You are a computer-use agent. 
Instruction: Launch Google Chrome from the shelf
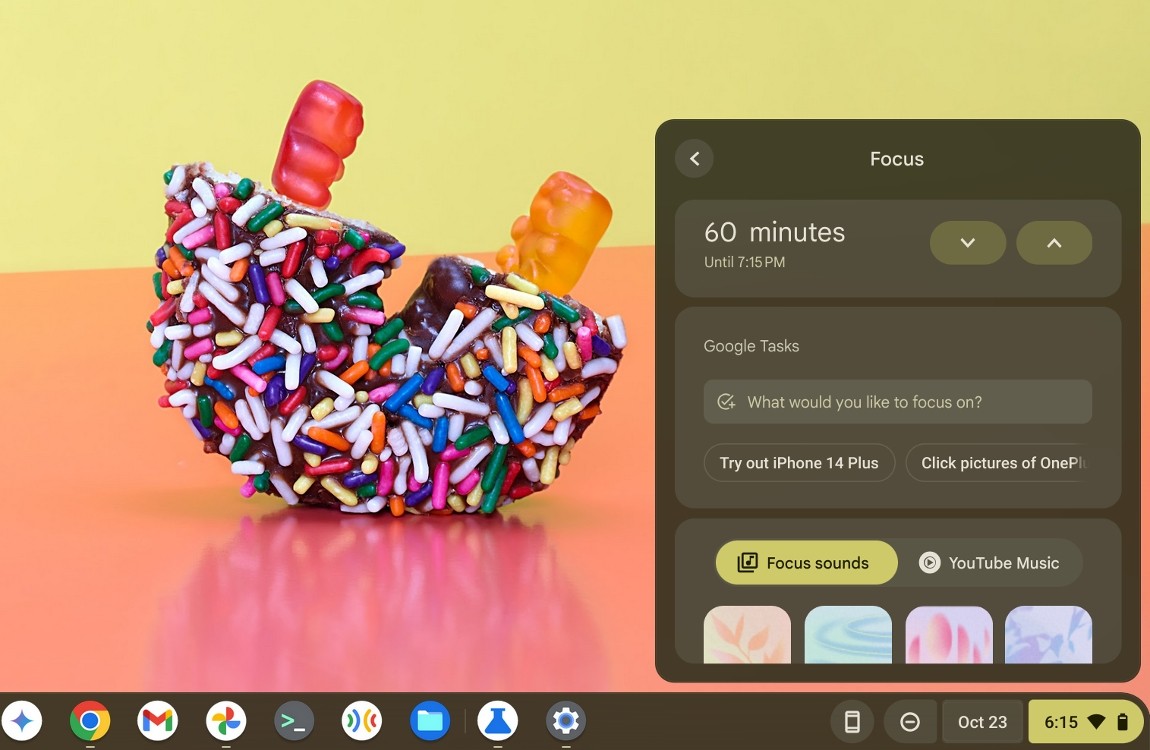click(x=89, y=721)
